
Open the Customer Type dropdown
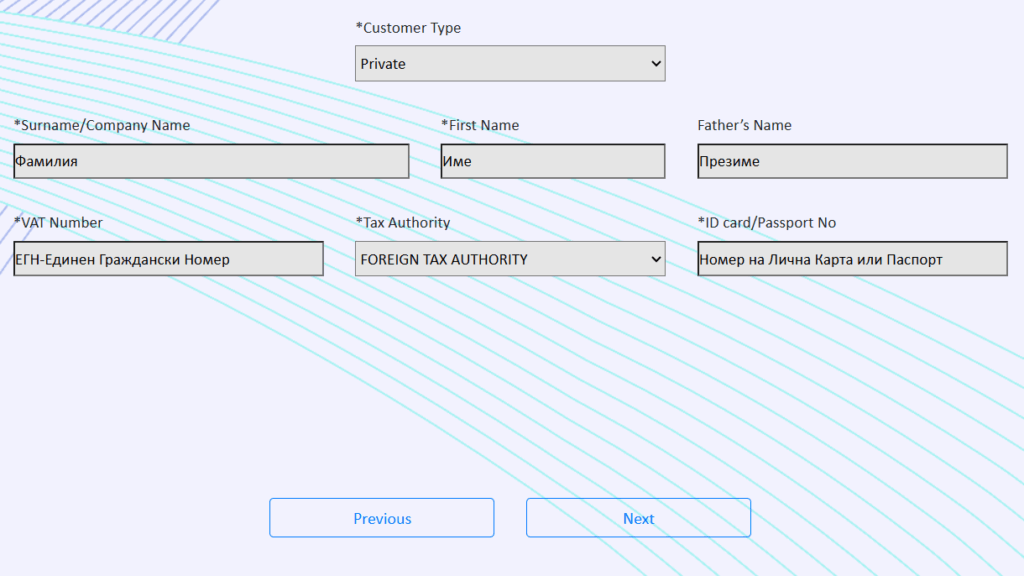tap(510, 63)
